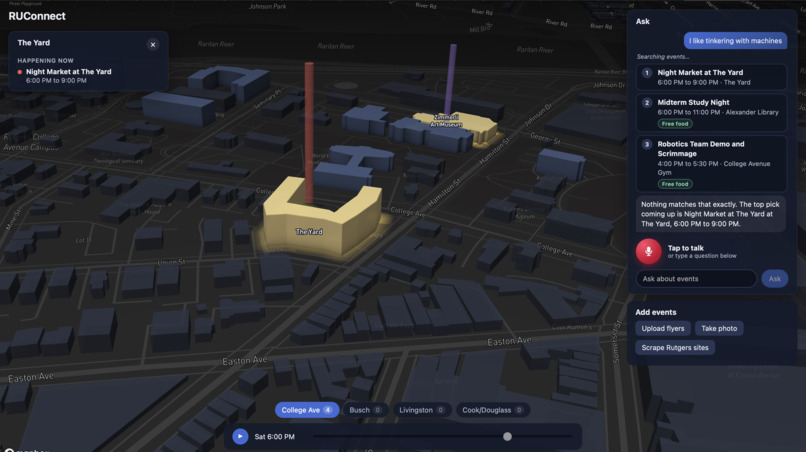This screenshot has width=806, height=452.
Task: Click the Ask submit button
Action: click(774, 279)
